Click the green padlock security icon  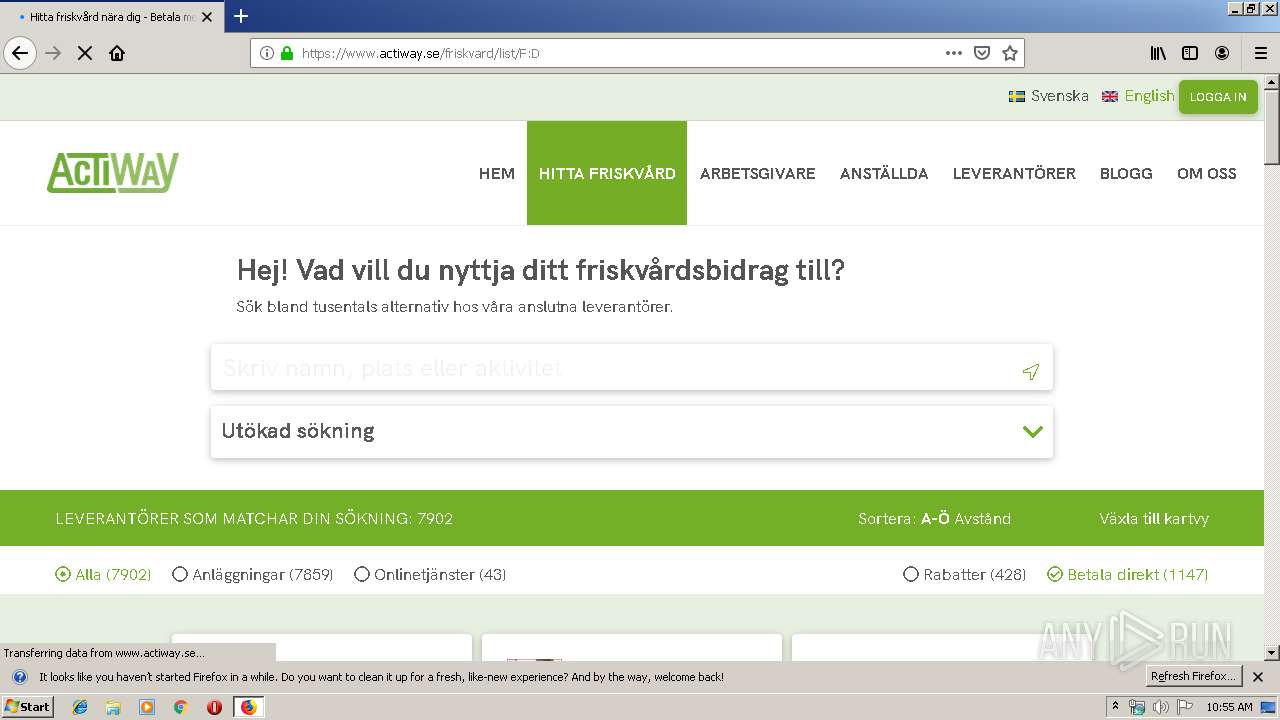tap(287, 53)
